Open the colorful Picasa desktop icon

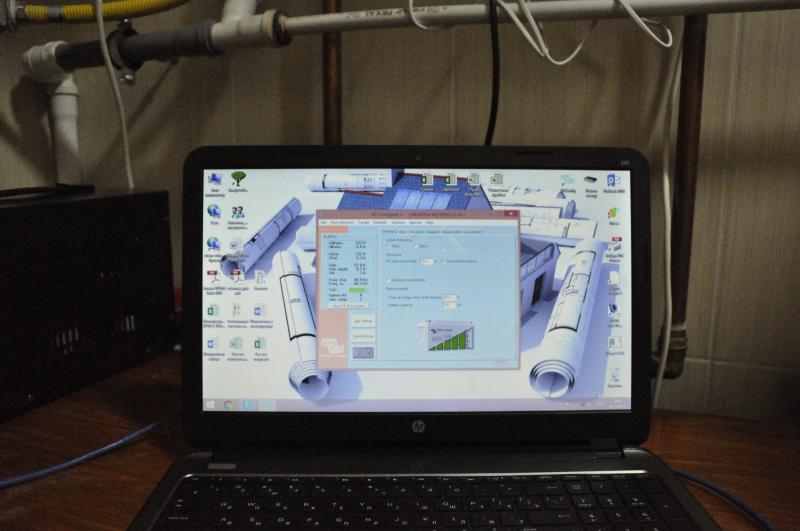(x=614, y=214)
